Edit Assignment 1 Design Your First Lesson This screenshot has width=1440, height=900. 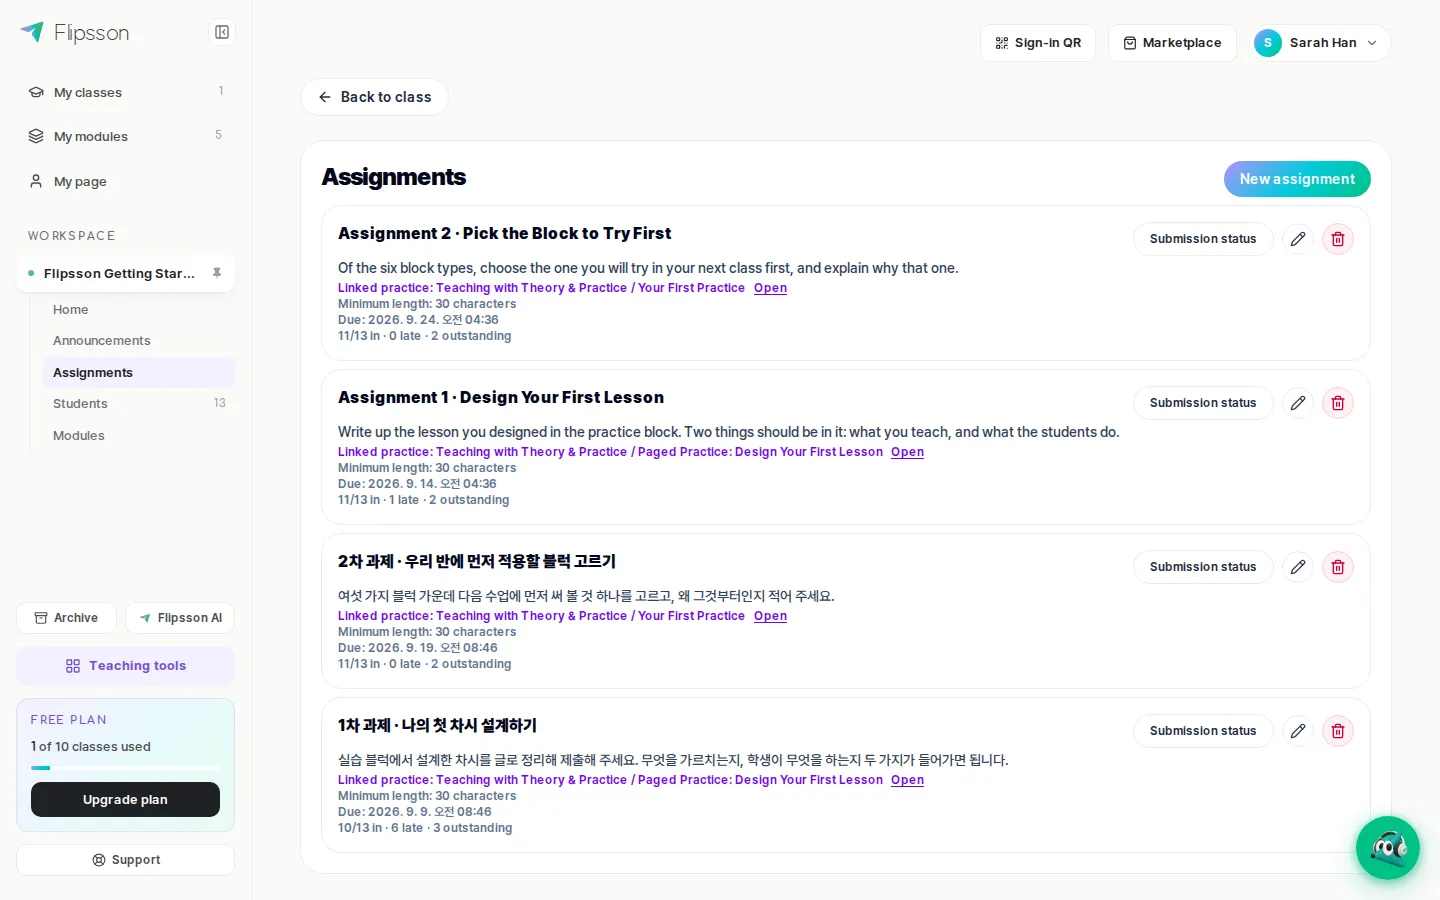click(1298, 403)
